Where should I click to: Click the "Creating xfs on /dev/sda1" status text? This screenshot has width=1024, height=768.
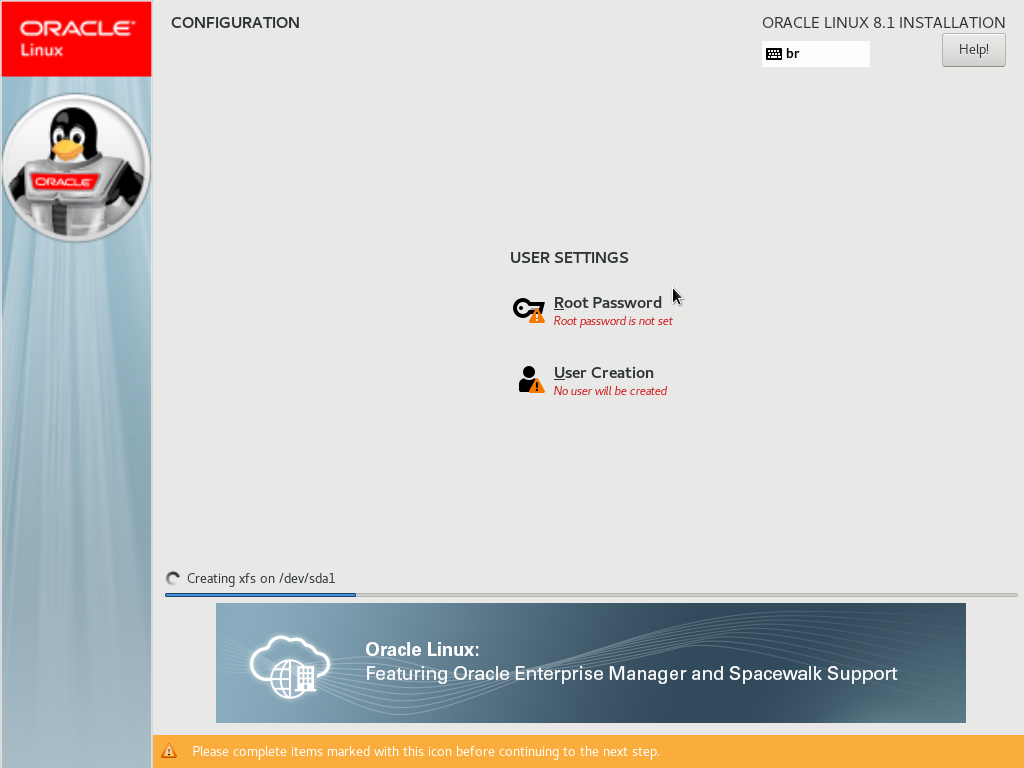click(x=261, y=579)
